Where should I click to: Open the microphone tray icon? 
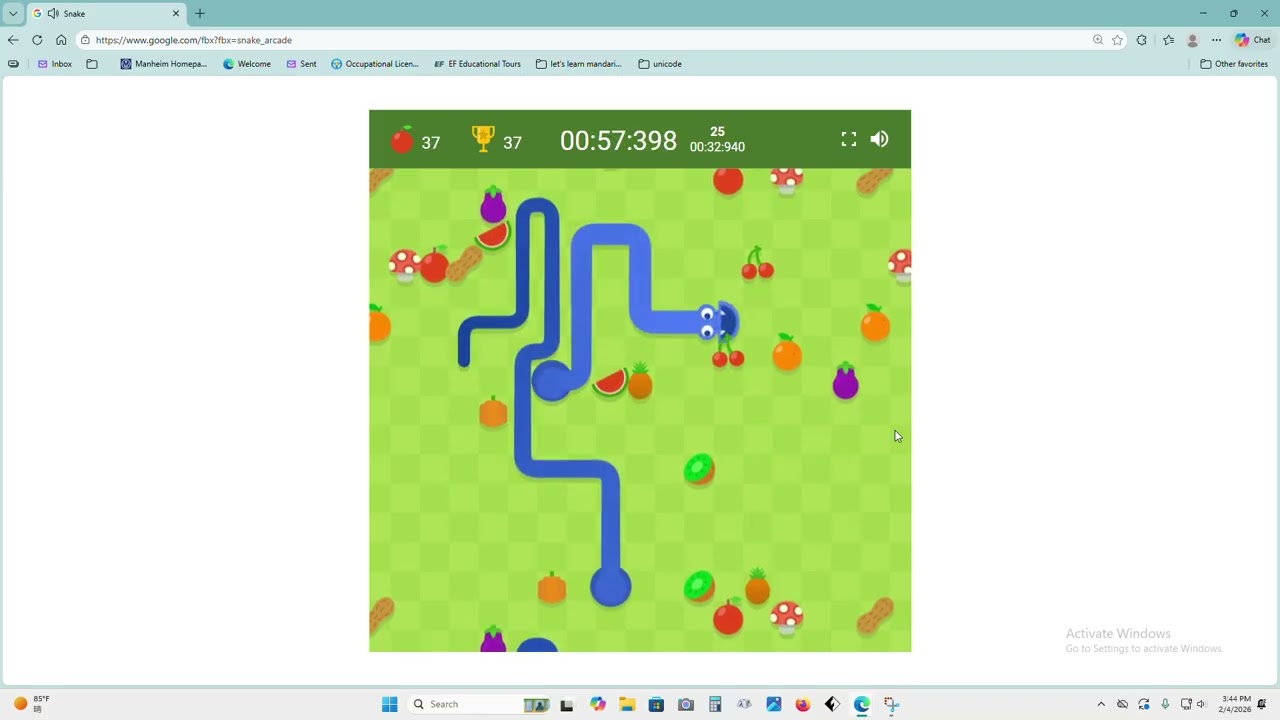1165,704
